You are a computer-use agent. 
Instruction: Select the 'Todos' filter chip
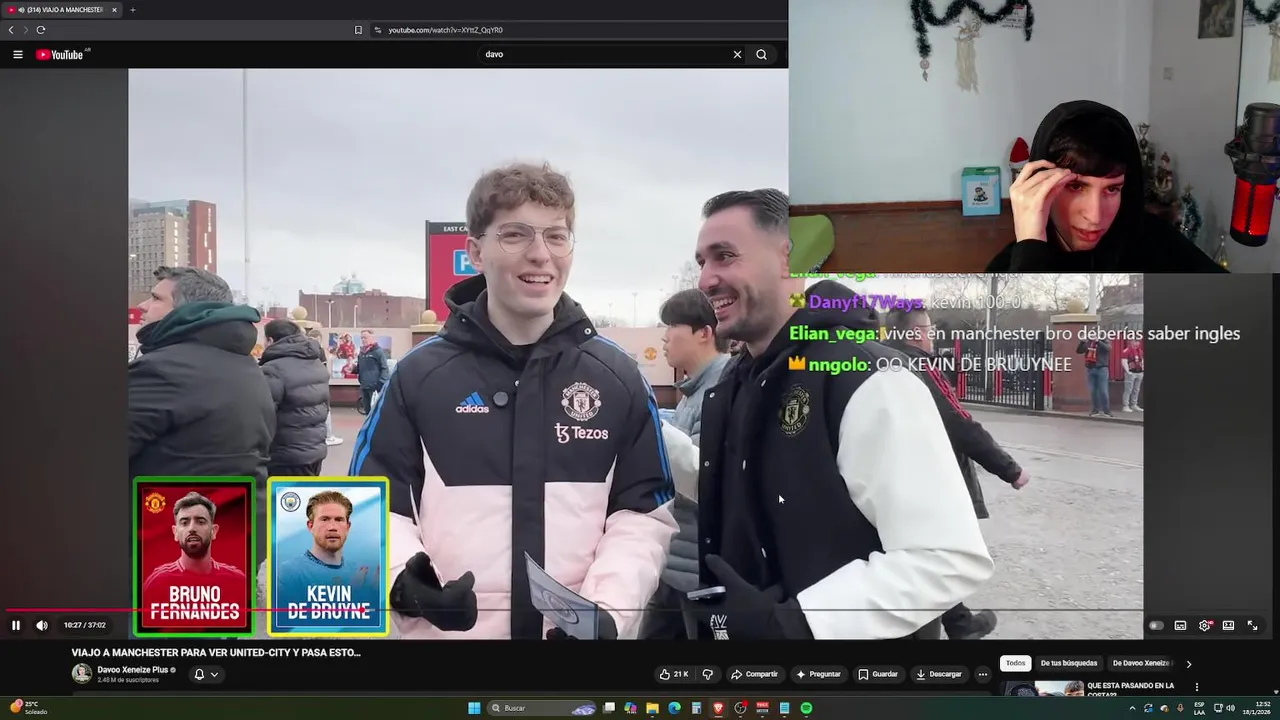1015,663
